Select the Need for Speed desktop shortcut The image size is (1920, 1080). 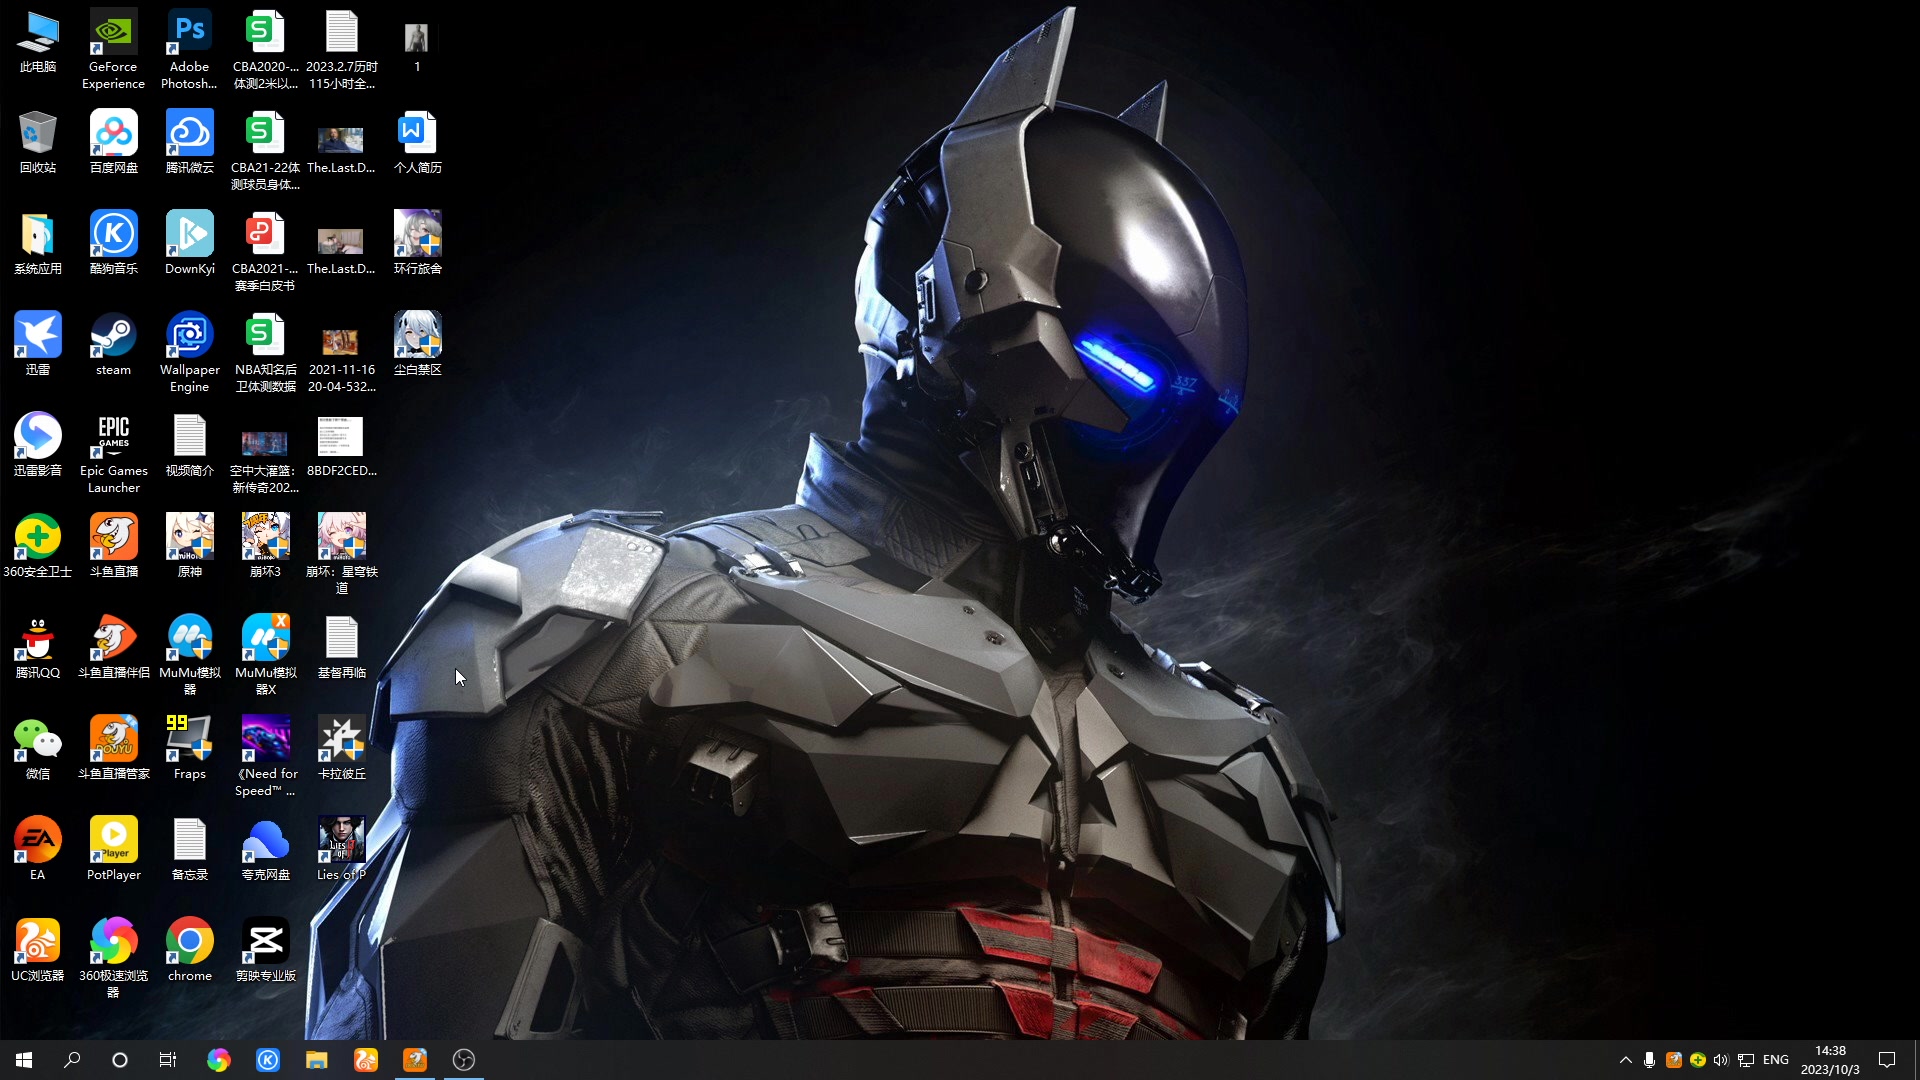coord(266,757)
